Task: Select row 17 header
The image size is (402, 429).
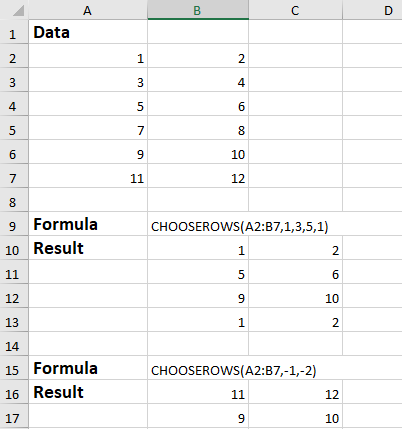Action: pos(14,416)
